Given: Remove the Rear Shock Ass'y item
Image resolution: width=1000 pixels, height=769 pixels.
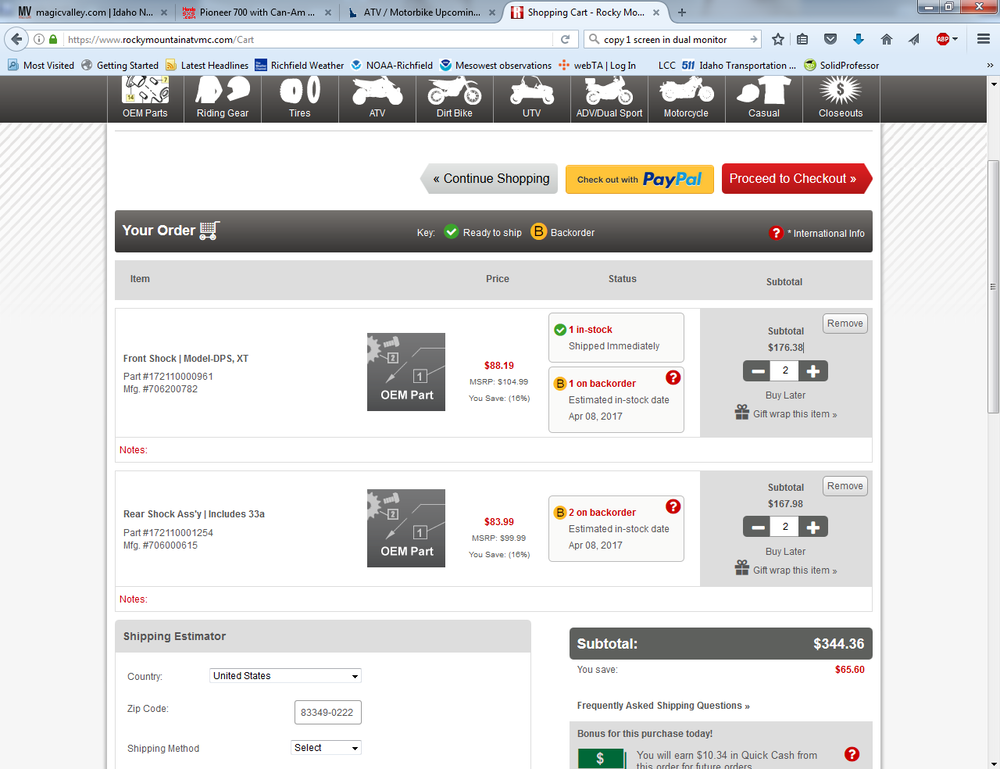Looking at the screenshot, I should pyautogui.click(x=845, y=486).
